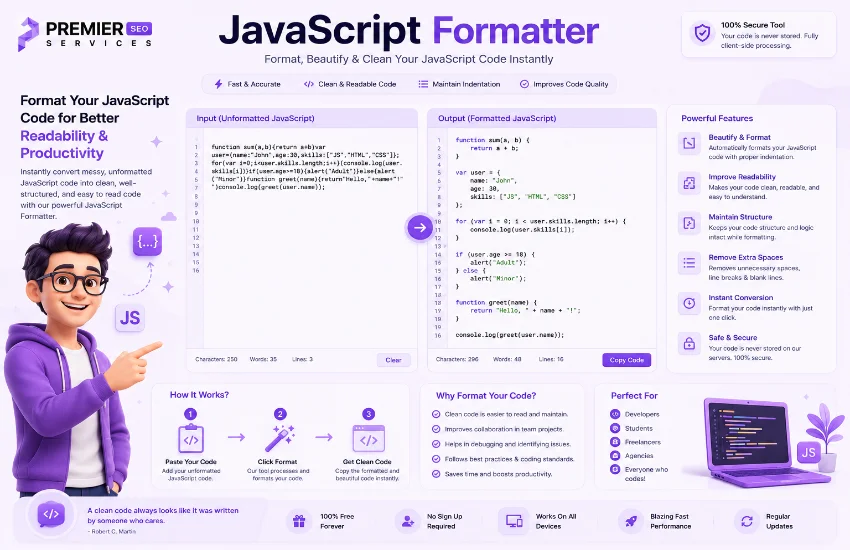Click the Improve Readability feature icon
The height and width of the screenshot is (550, 850).
(689, 183)
